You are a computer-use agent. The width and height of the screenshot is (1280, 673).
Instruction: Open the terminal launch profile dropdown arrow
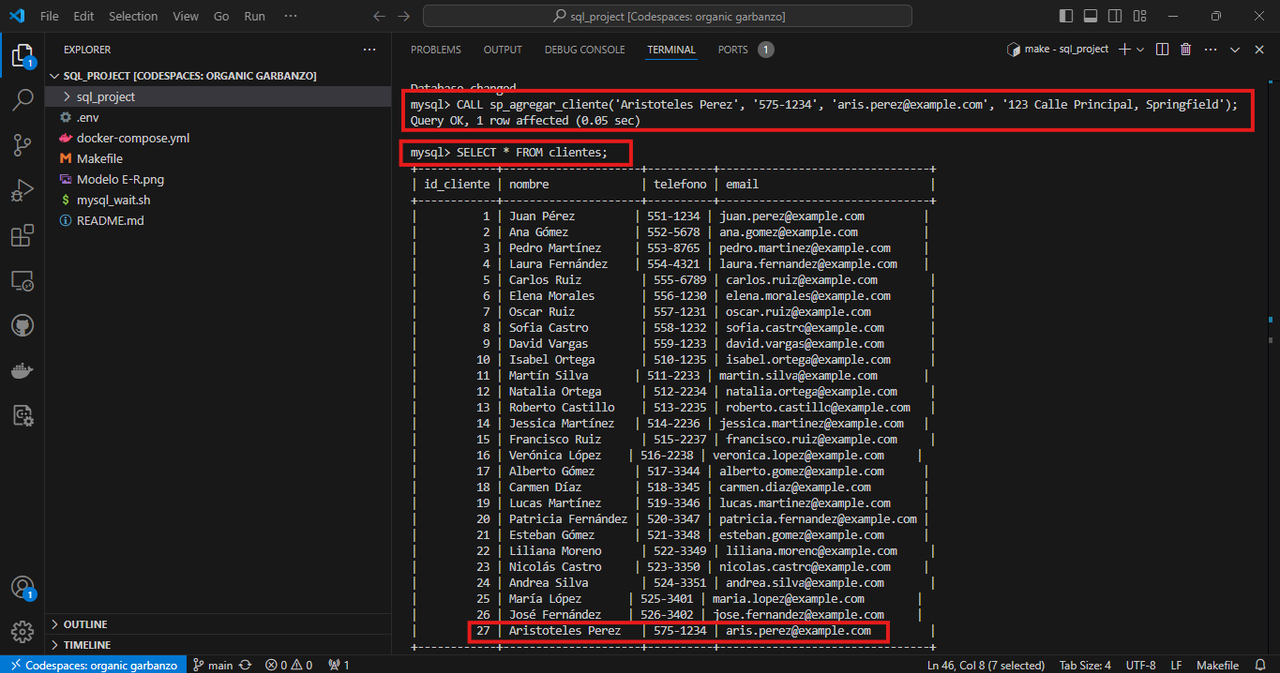(1140, 49)
